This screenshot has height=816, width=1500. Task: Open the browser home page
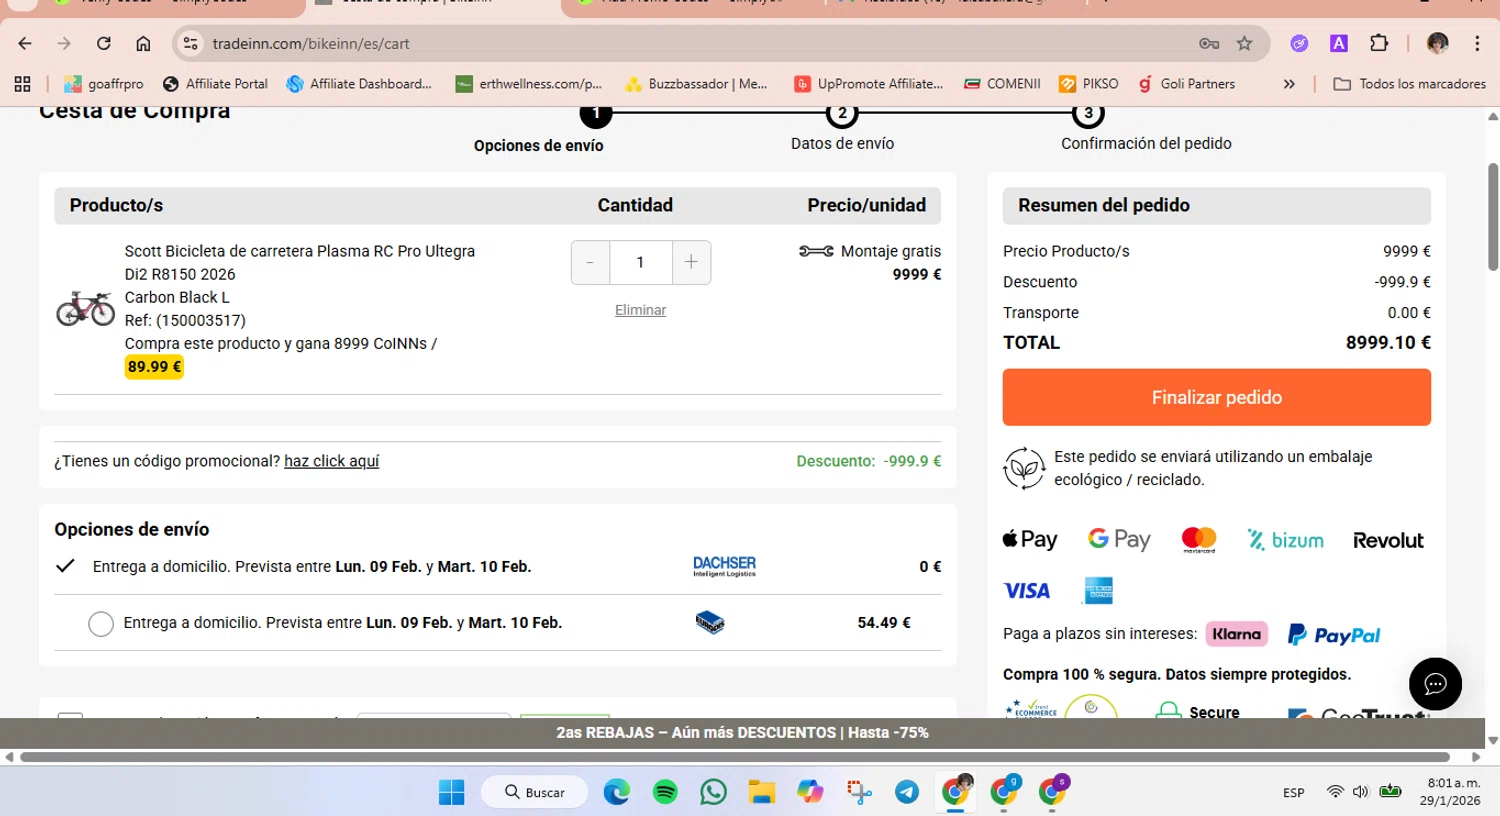143,43
